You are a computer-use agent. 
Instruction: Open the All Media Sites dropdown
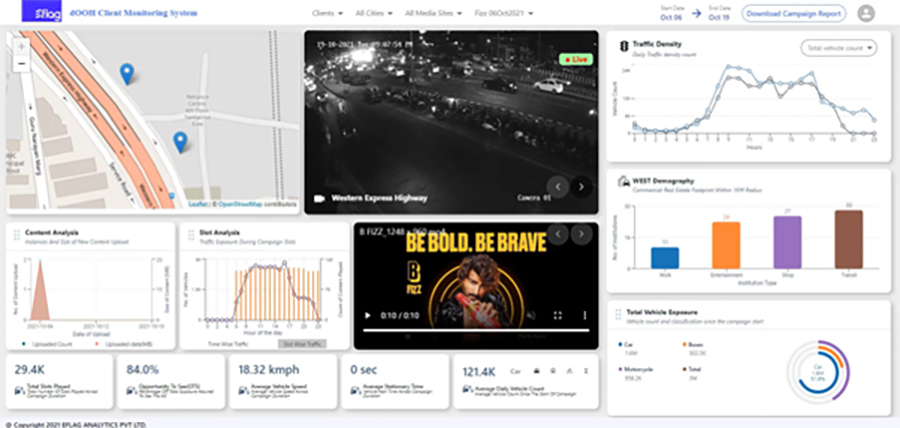[x=433, y=13]
